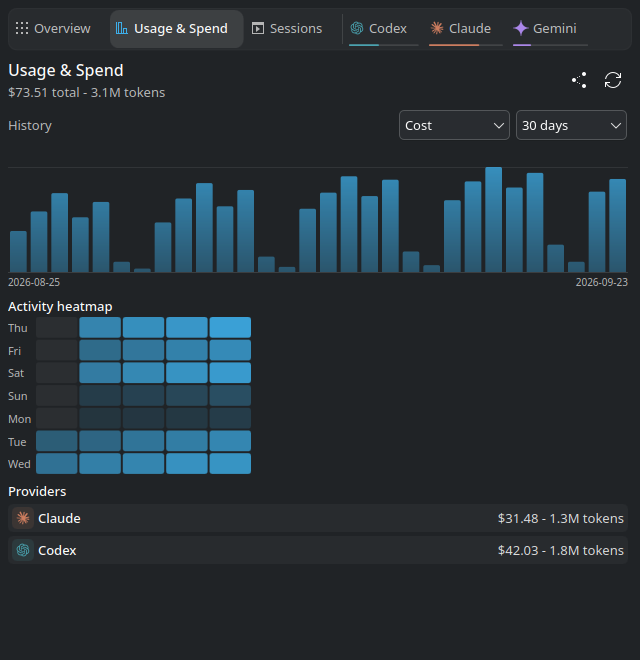Click the Codex logo icon in Providers
This screenshot has height=660, width=640.
pos(23,550)
